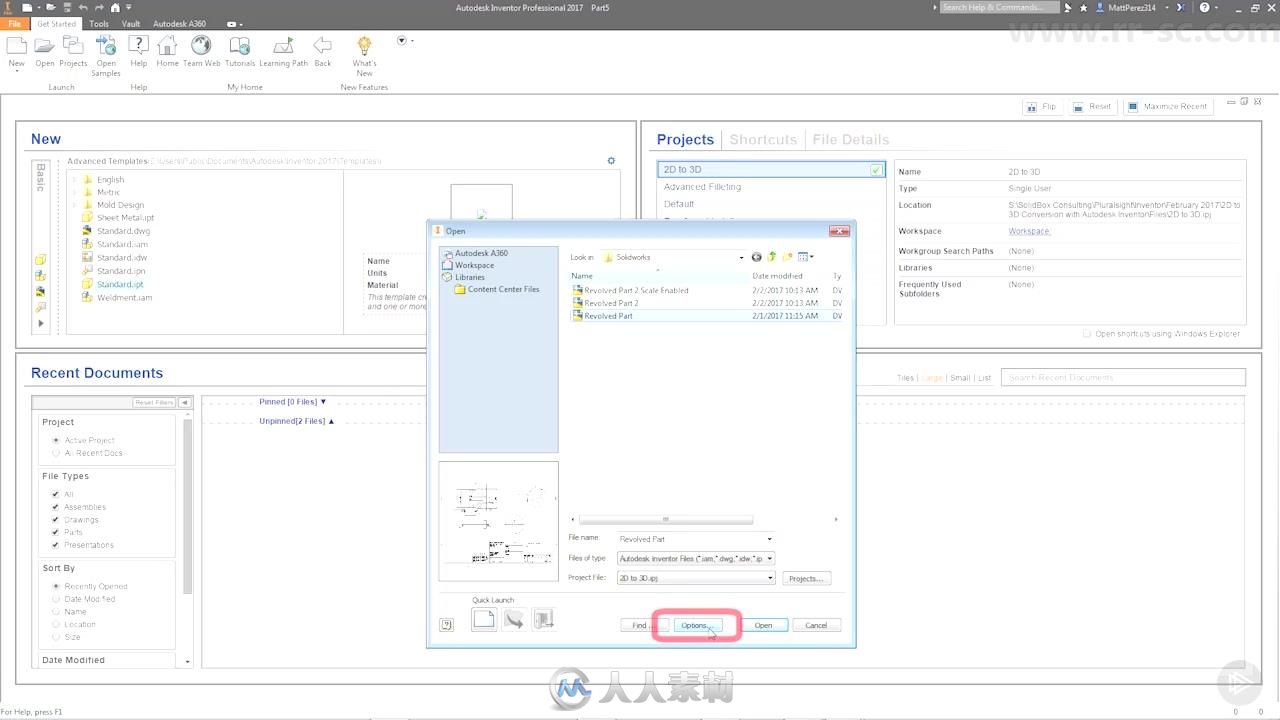Toggle the All file types checkbox

click(x=55, y=494)
